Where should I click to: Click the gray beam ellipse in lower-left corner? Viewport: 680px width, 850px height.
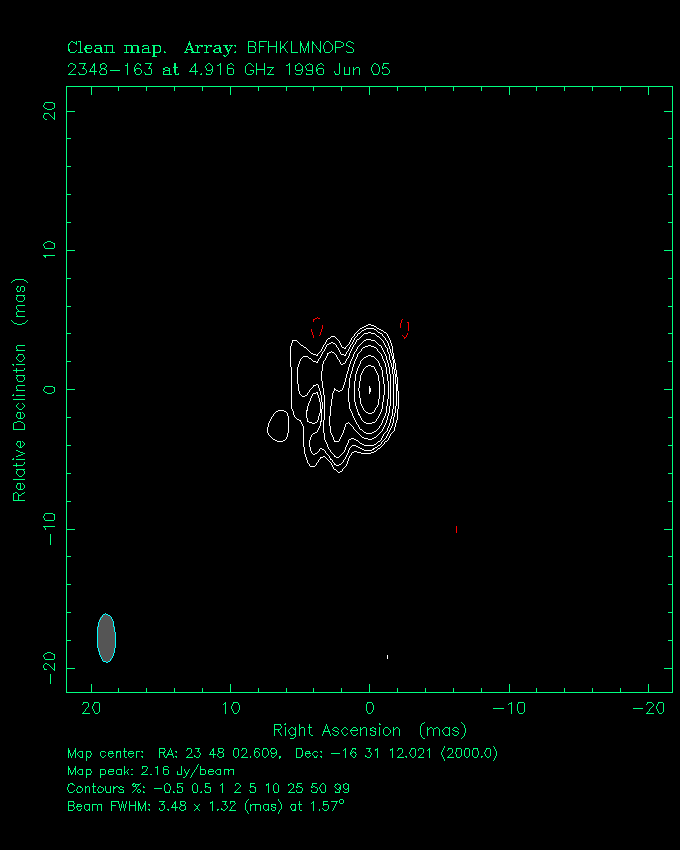tap(106, 637)
